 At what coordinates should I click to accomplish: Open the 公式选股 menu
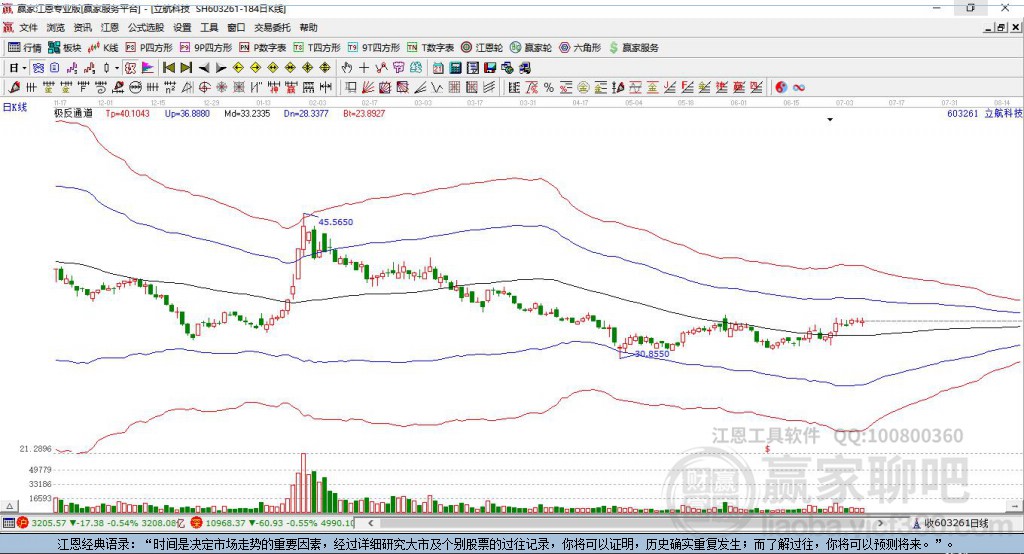[146, 27]
